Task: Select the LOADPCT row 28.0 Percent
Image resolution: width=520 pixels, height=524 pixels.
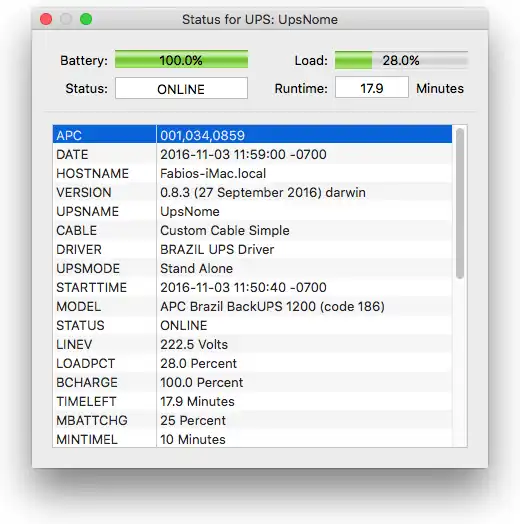Action: 252,364
